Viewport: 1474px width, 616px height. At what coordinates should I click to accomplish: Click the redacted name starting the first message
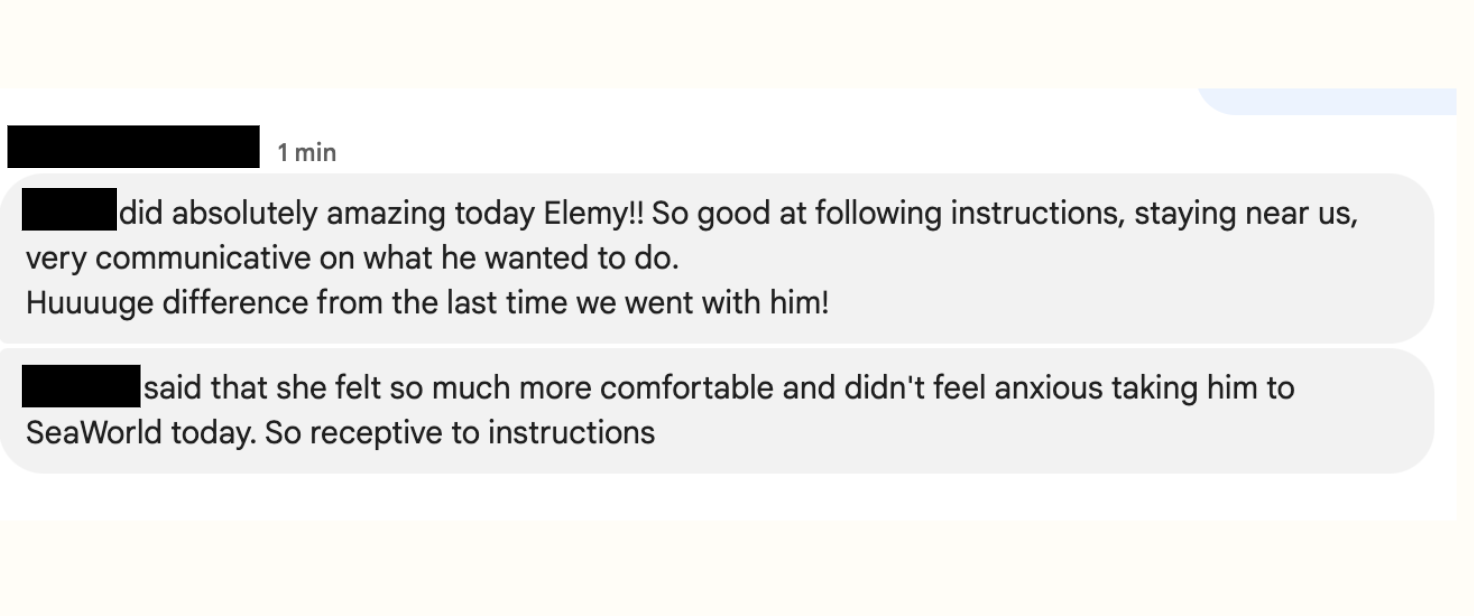pos(69,208)
